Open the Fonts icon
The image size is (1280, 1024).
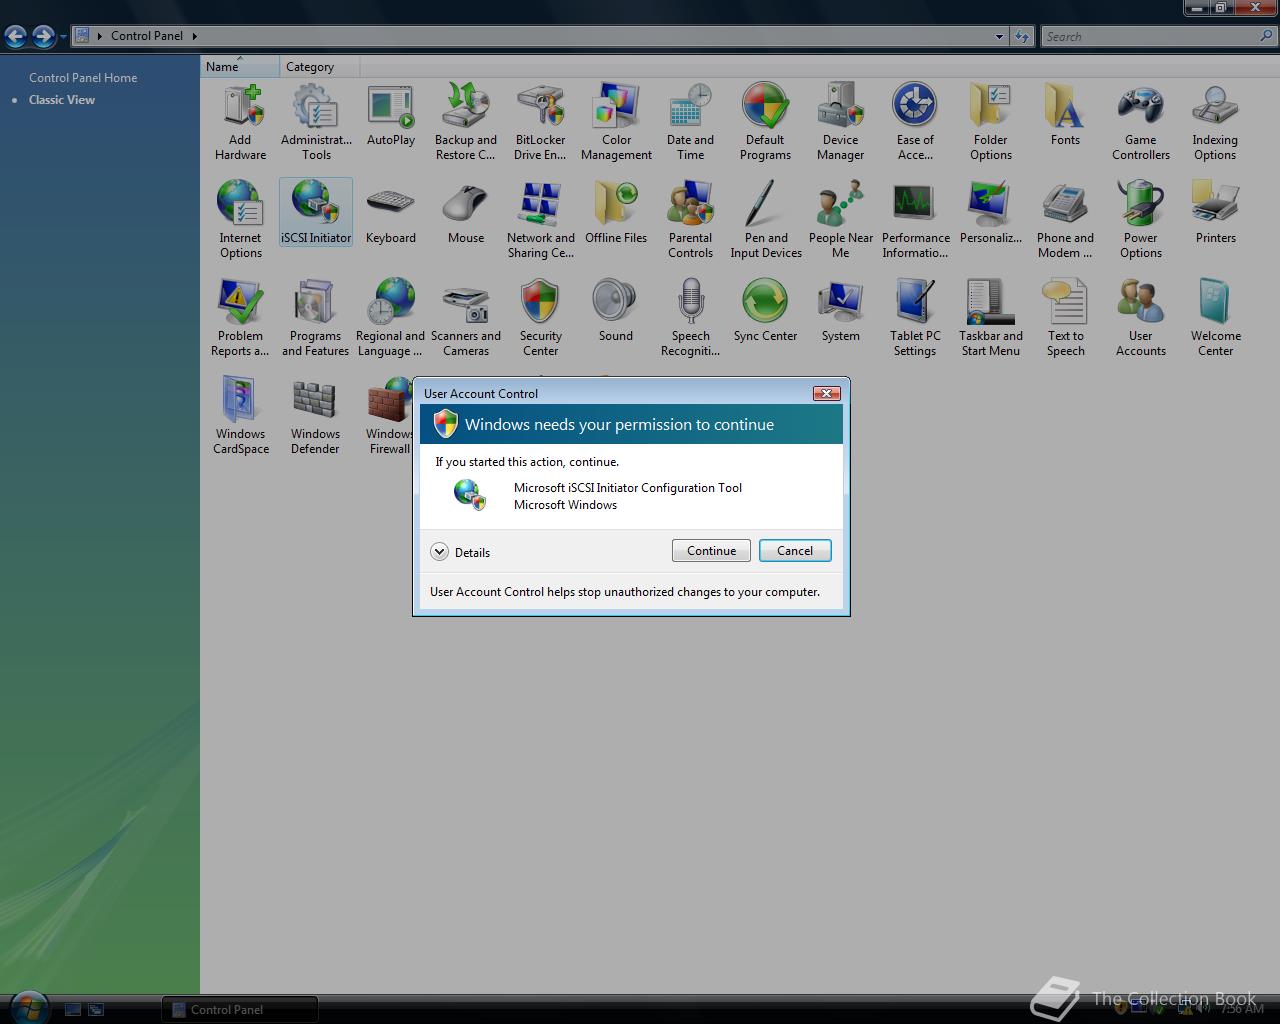point(1066,115)
